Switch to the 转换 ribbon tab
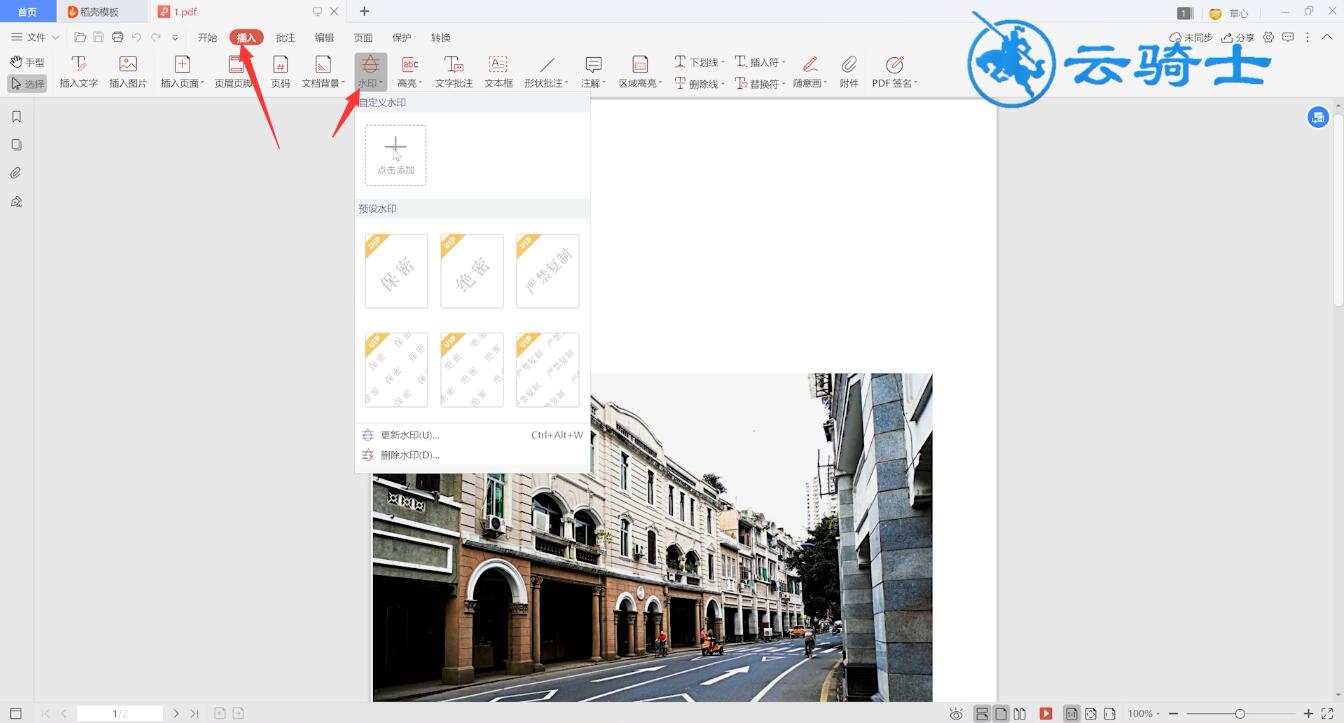 [441, 38]
